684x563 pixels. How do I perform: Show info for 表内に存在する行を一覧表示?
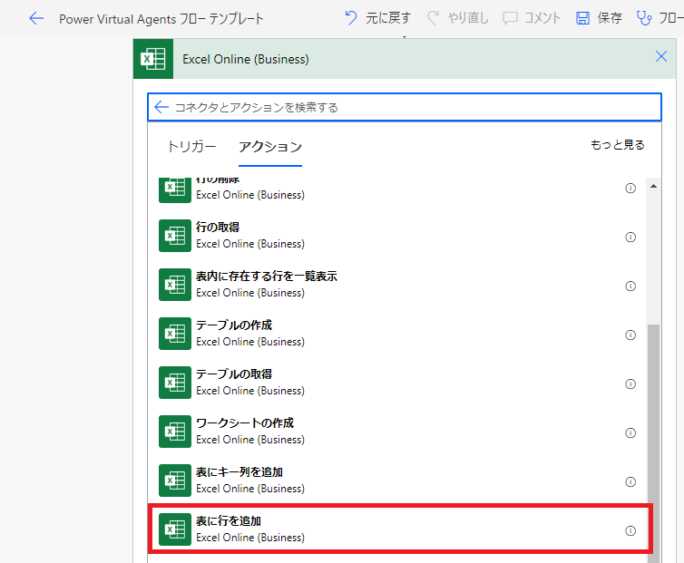pos(630,286)
